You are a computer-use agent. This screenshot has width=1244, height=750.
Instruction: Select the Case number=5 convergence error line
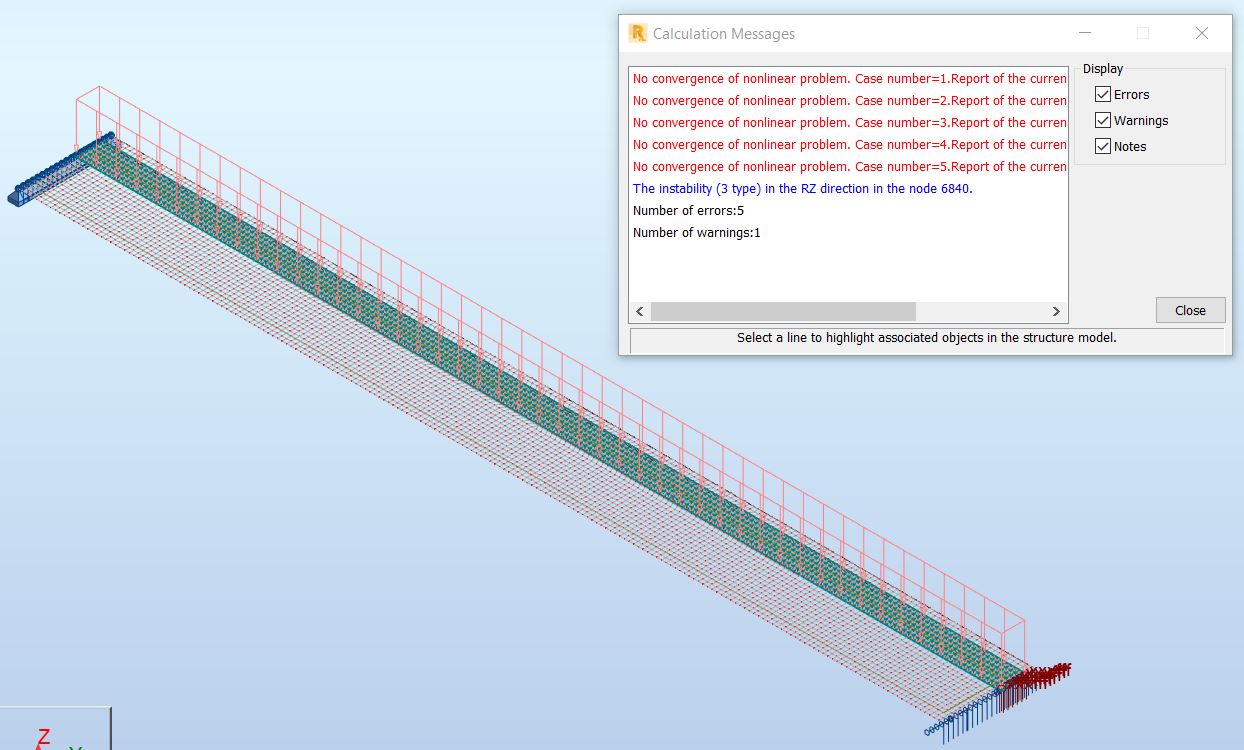(848, 166)
